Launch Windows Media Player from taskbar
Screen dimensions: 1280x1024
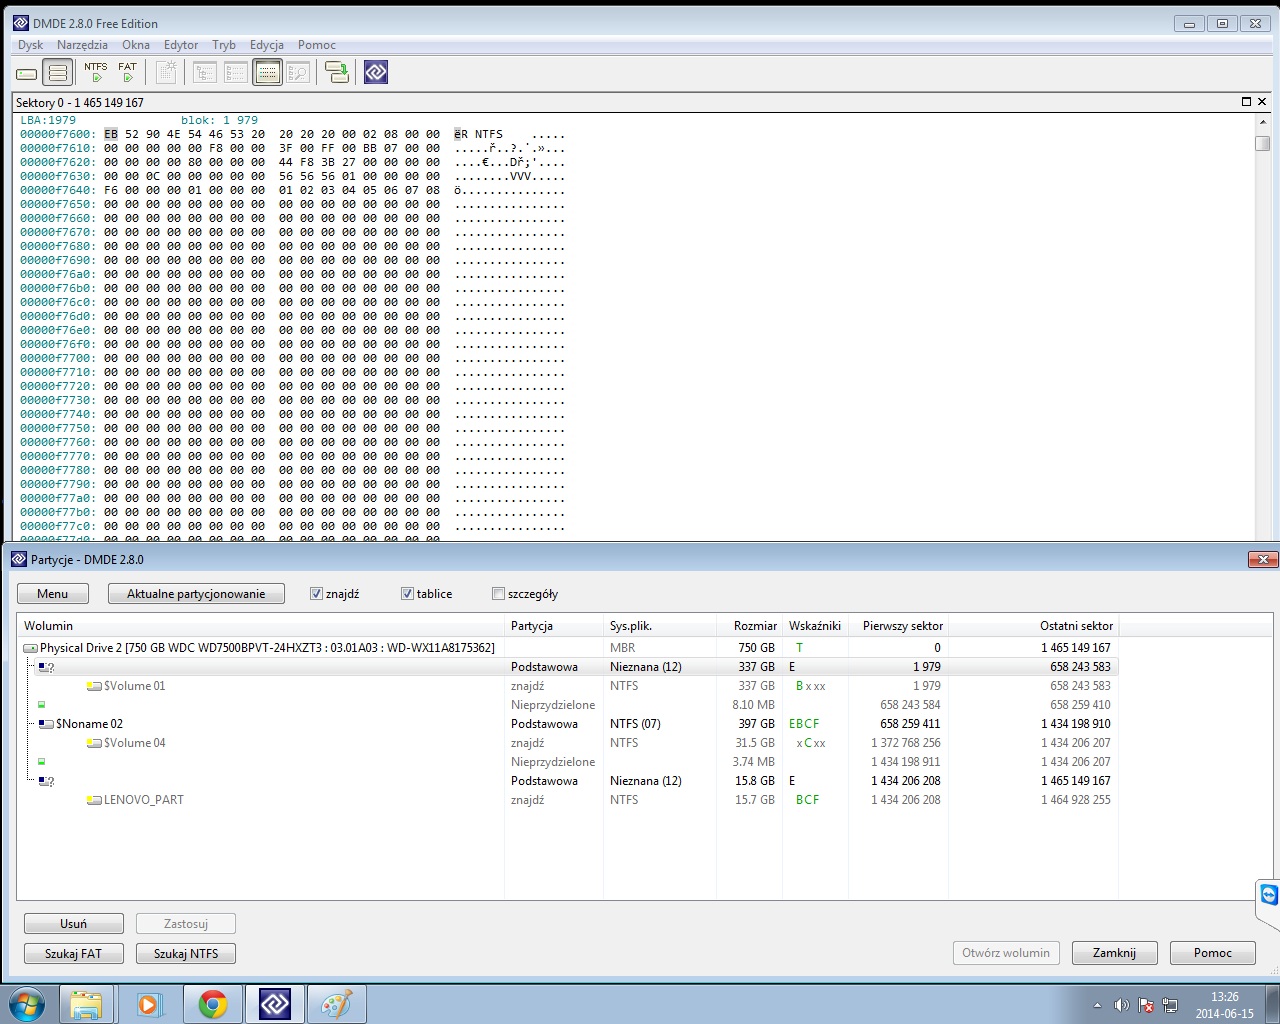pyautogui.click(x=150, y=1004)
